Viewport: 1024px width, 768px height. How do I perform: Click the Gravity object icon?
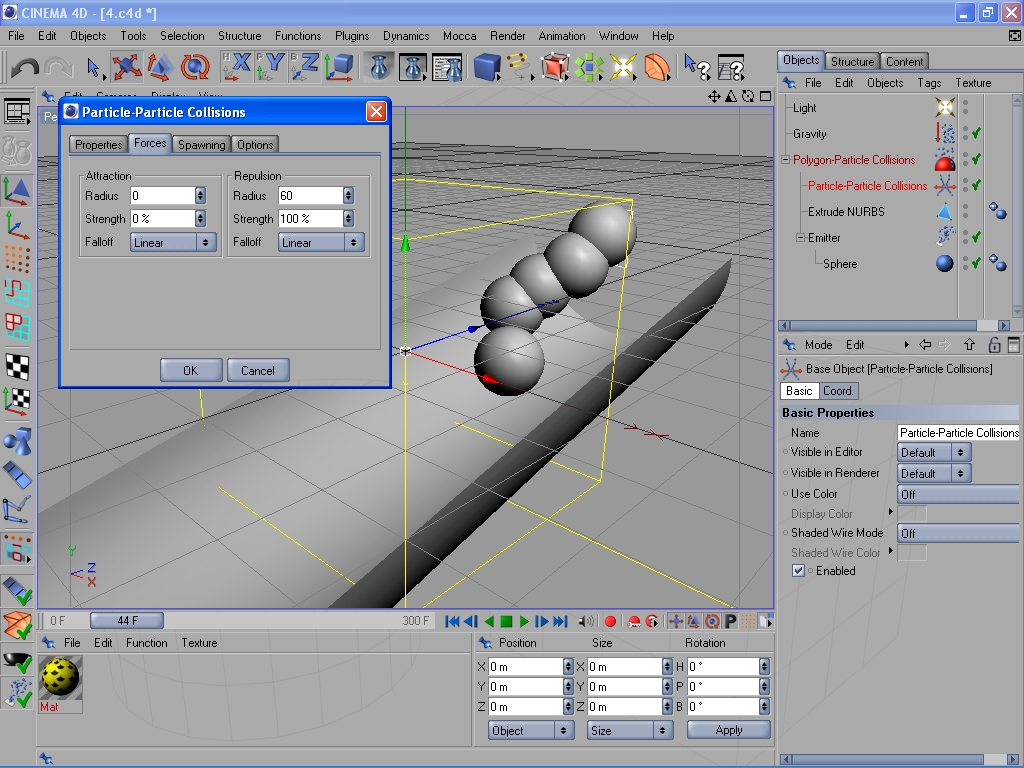[x=944, y=133]
